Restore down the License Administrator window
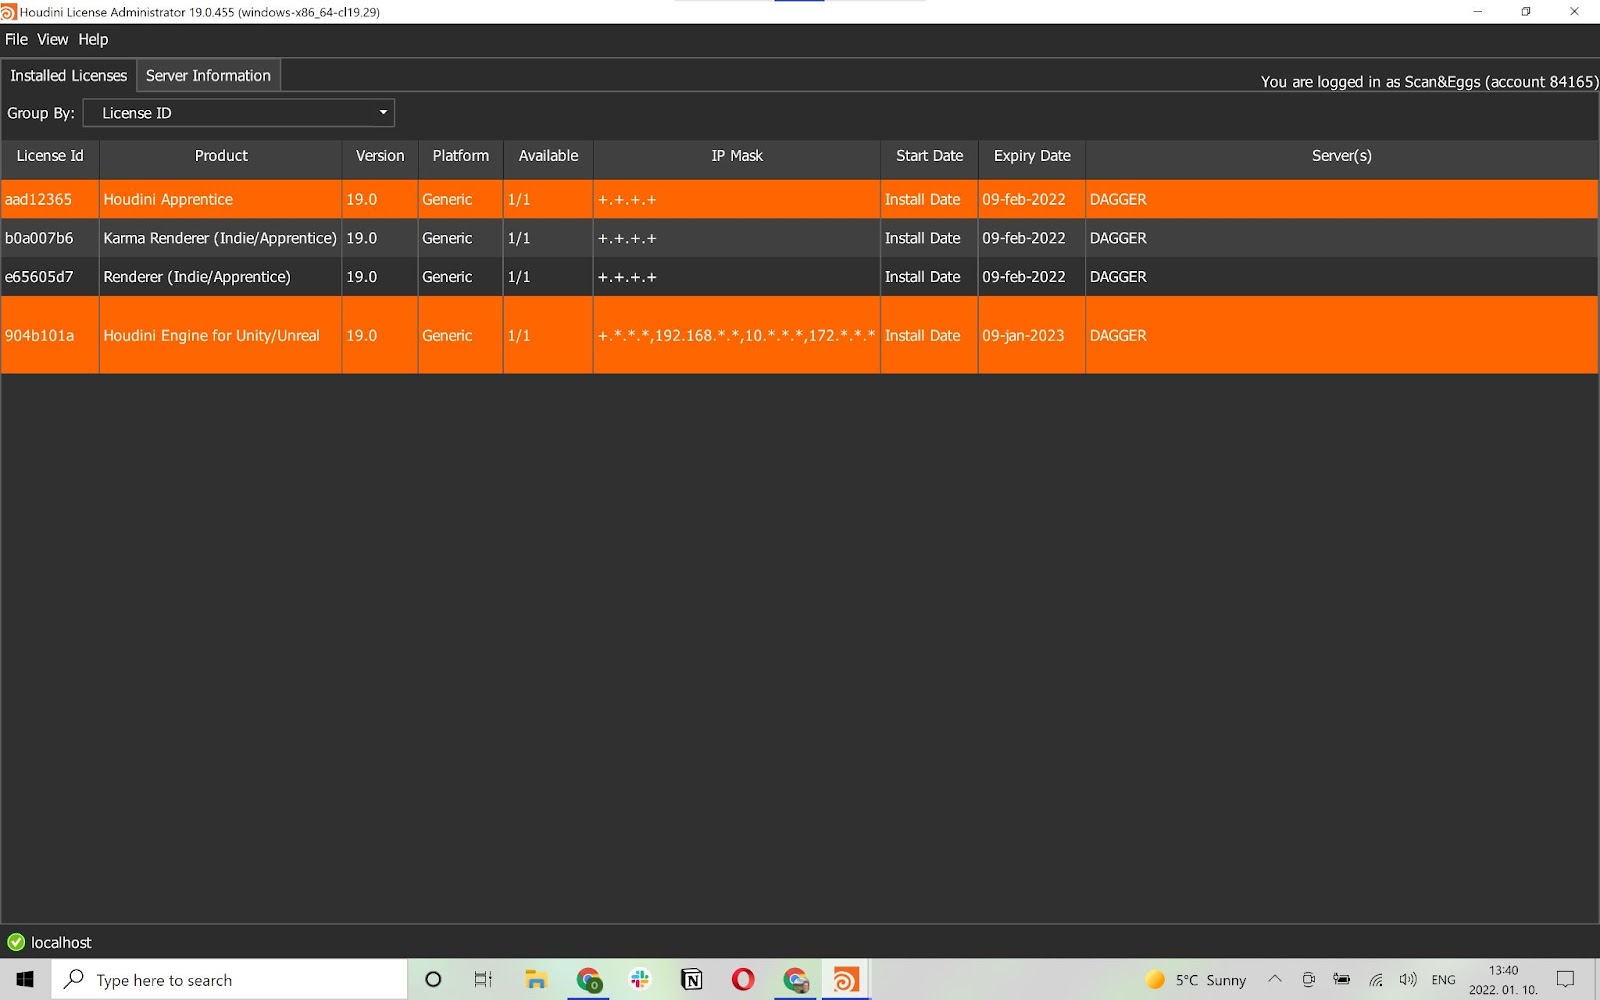 pyautogui.click(x=1526, y=12)
